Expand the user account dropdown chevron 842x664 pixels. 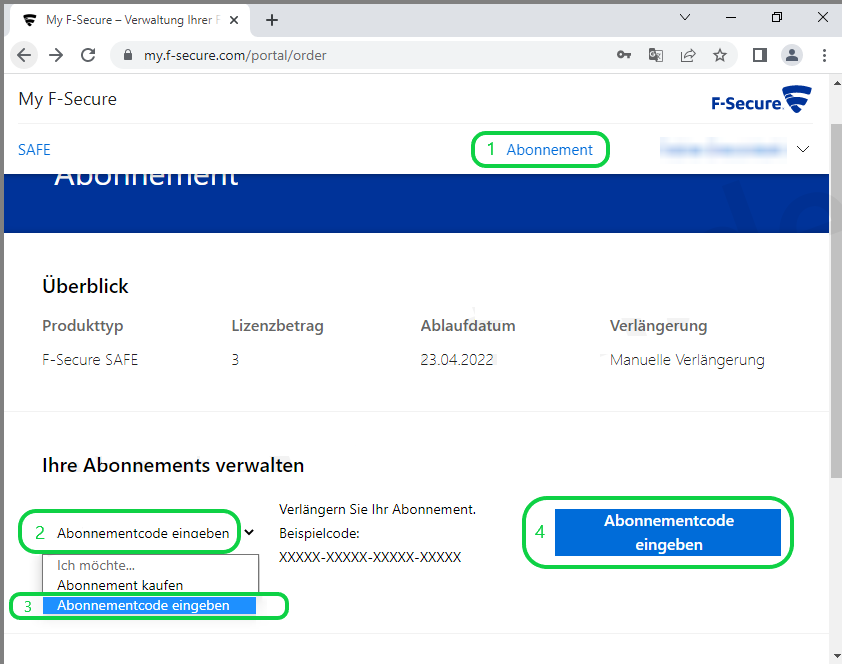[x=803, y=149]
